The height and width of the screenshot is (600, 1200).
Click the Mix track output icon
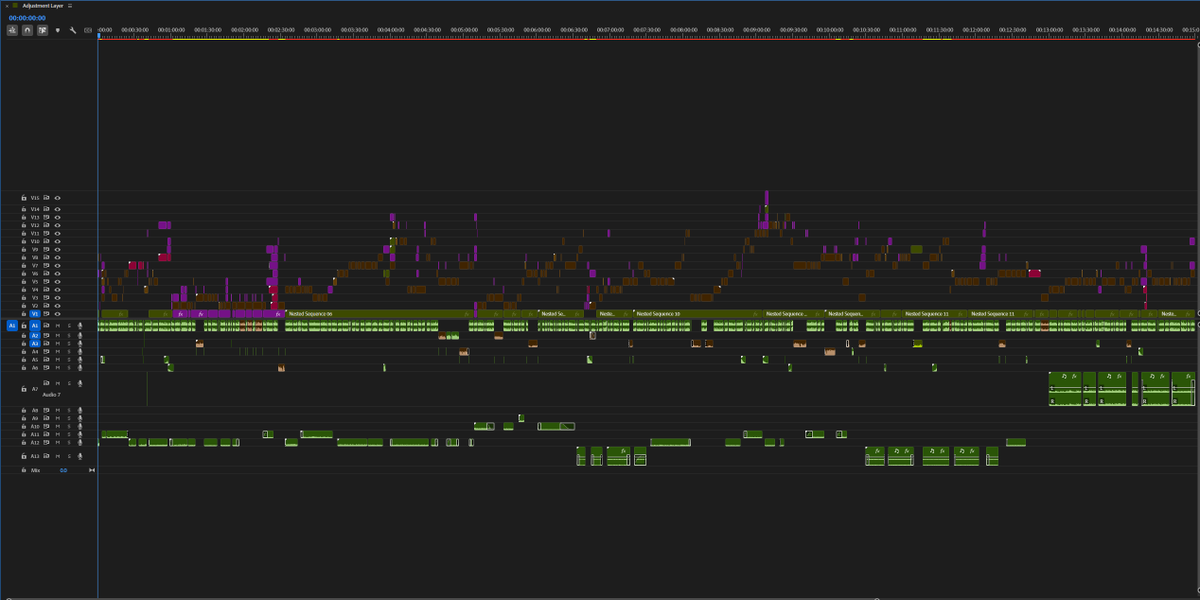[92, 470]
